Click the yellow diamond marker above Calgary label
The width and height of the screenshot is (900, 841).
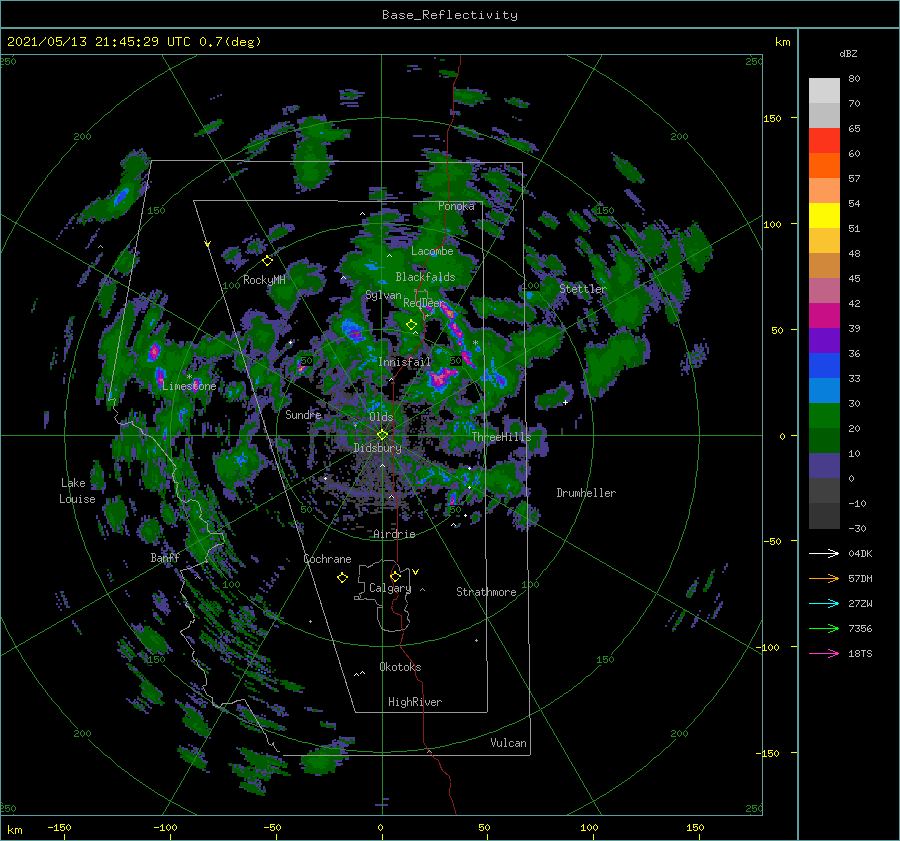[x=395, y=576]
